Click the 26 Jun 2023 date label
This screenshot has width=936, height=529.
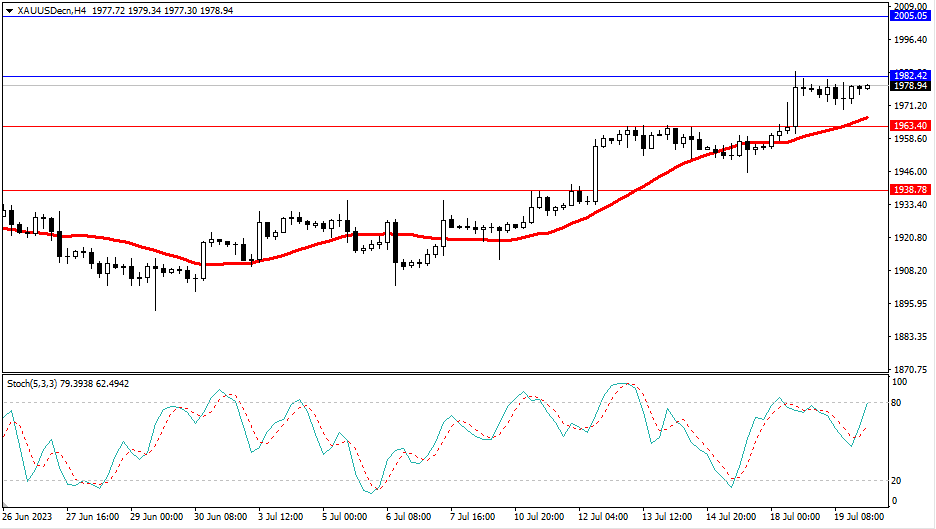(x=26, y=518)
